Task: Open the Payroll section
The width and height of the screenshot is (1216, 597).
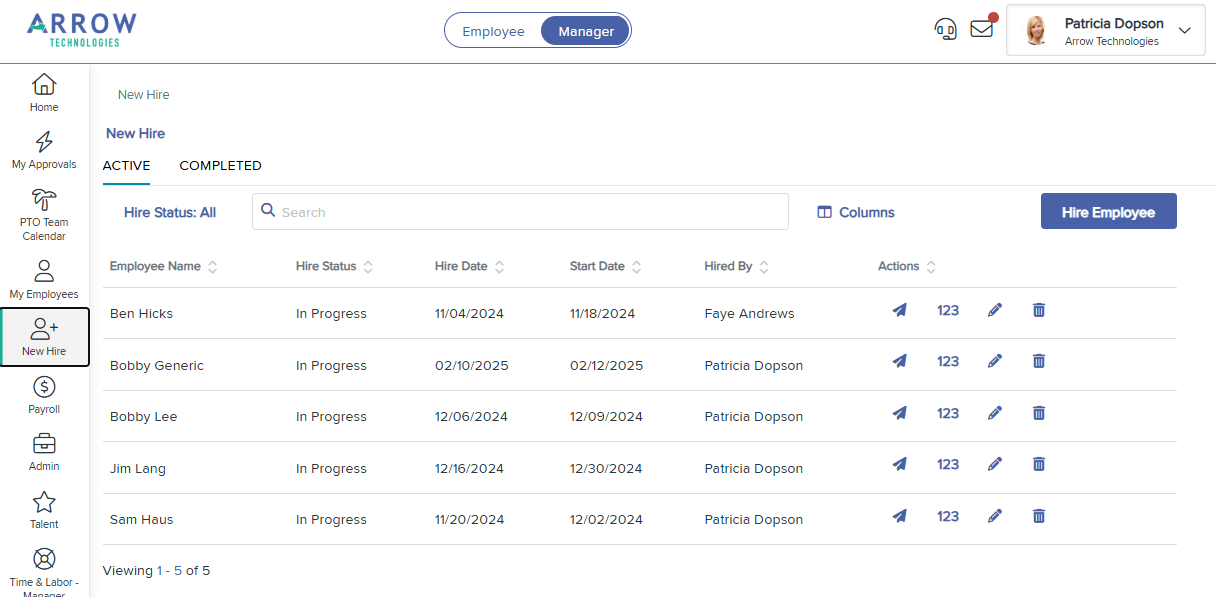Action: (44, 396)
